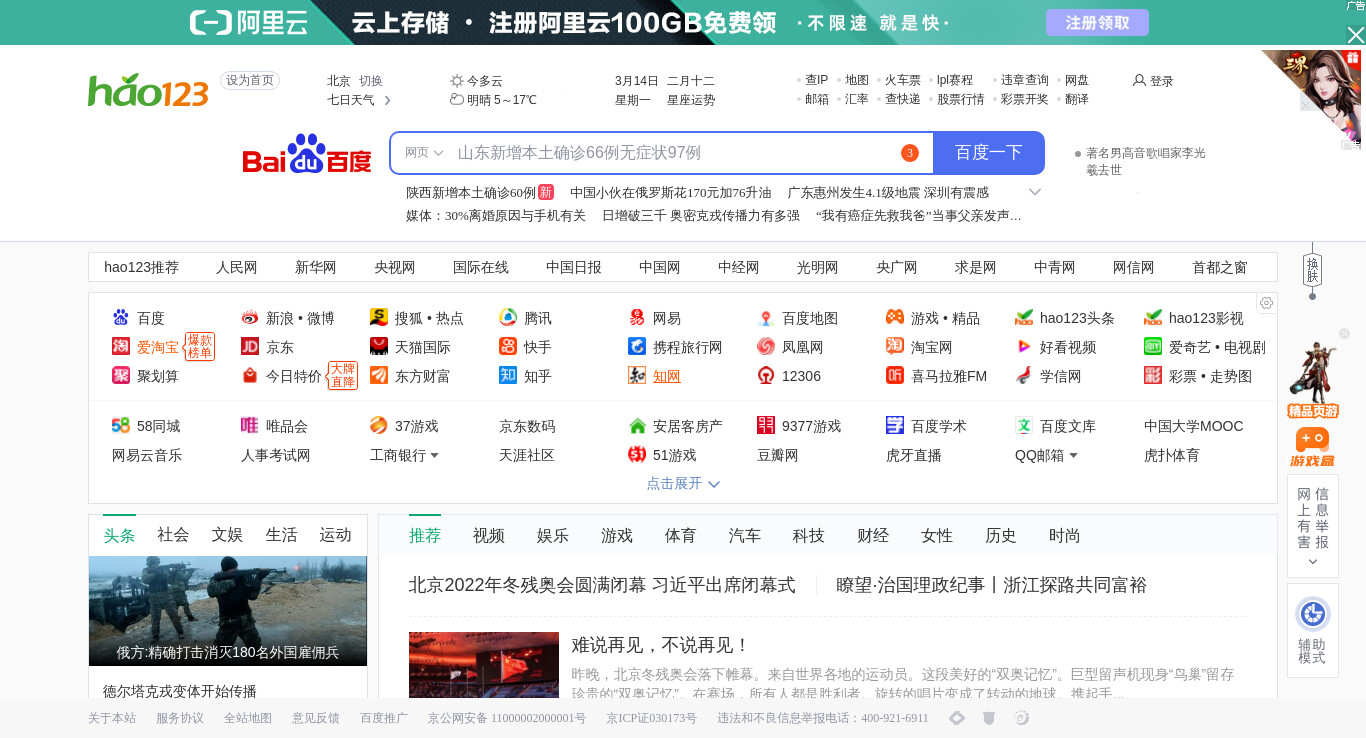Expand the 七日天气 forecast arrow
Image resolution: width=1366 pixels, height=738 pixels.
tap(388, 100)
